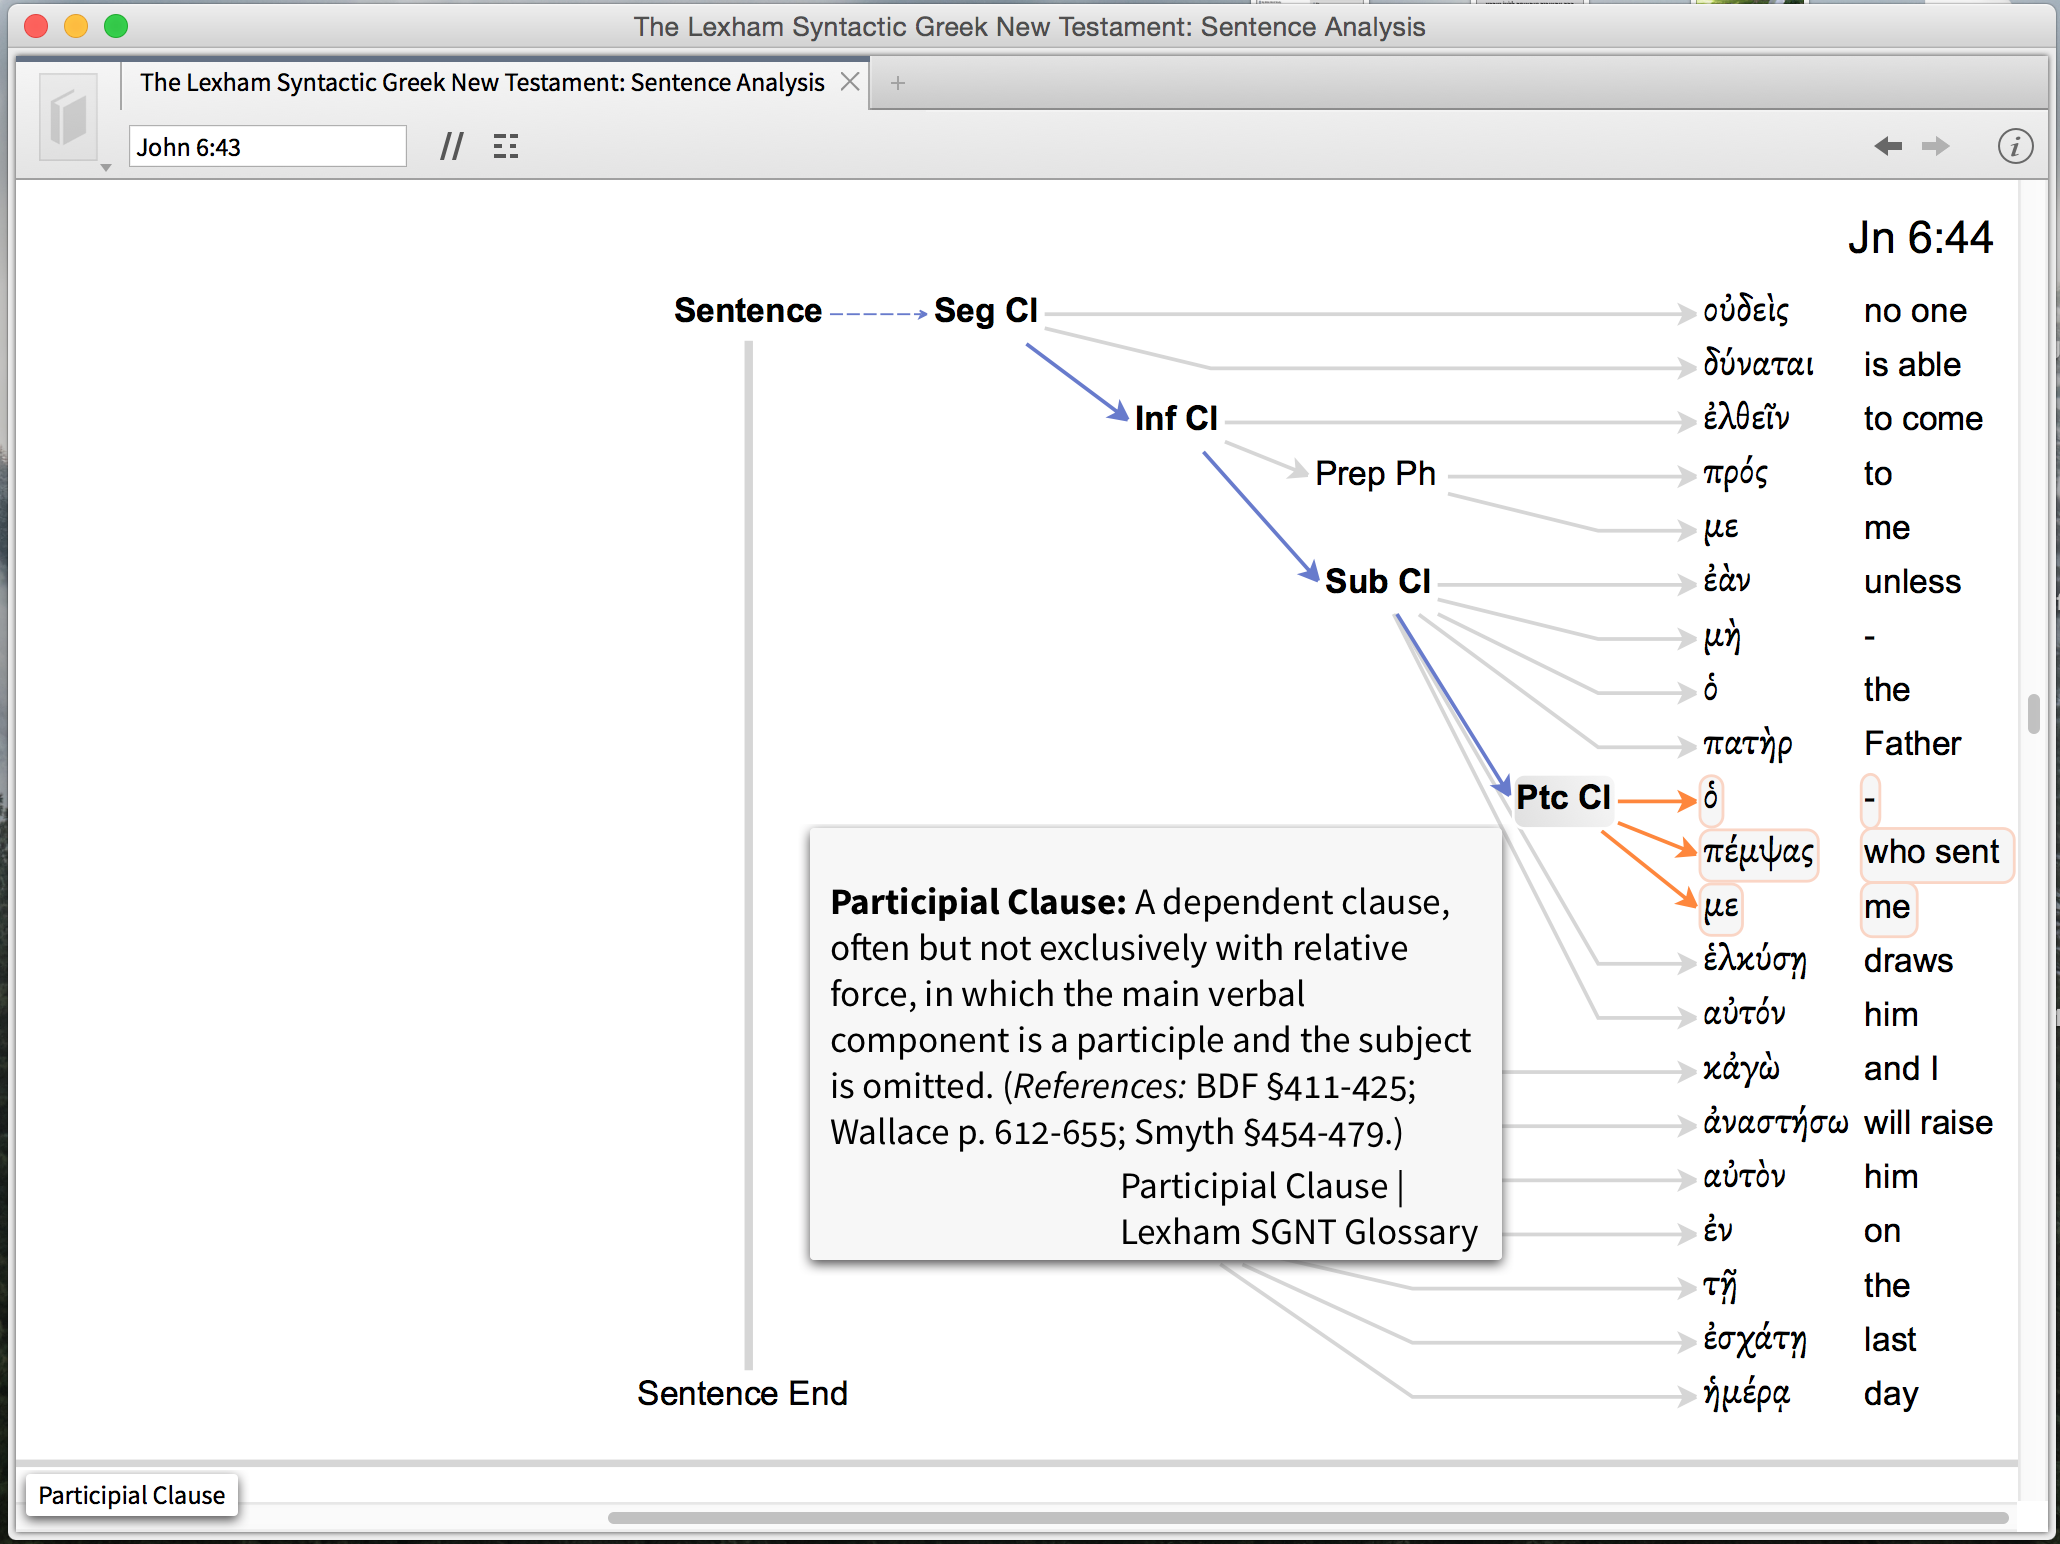Click the John 6:43 reference field
The width and height of the screenshot is (2060, 1544).
[x=267, y=147]
